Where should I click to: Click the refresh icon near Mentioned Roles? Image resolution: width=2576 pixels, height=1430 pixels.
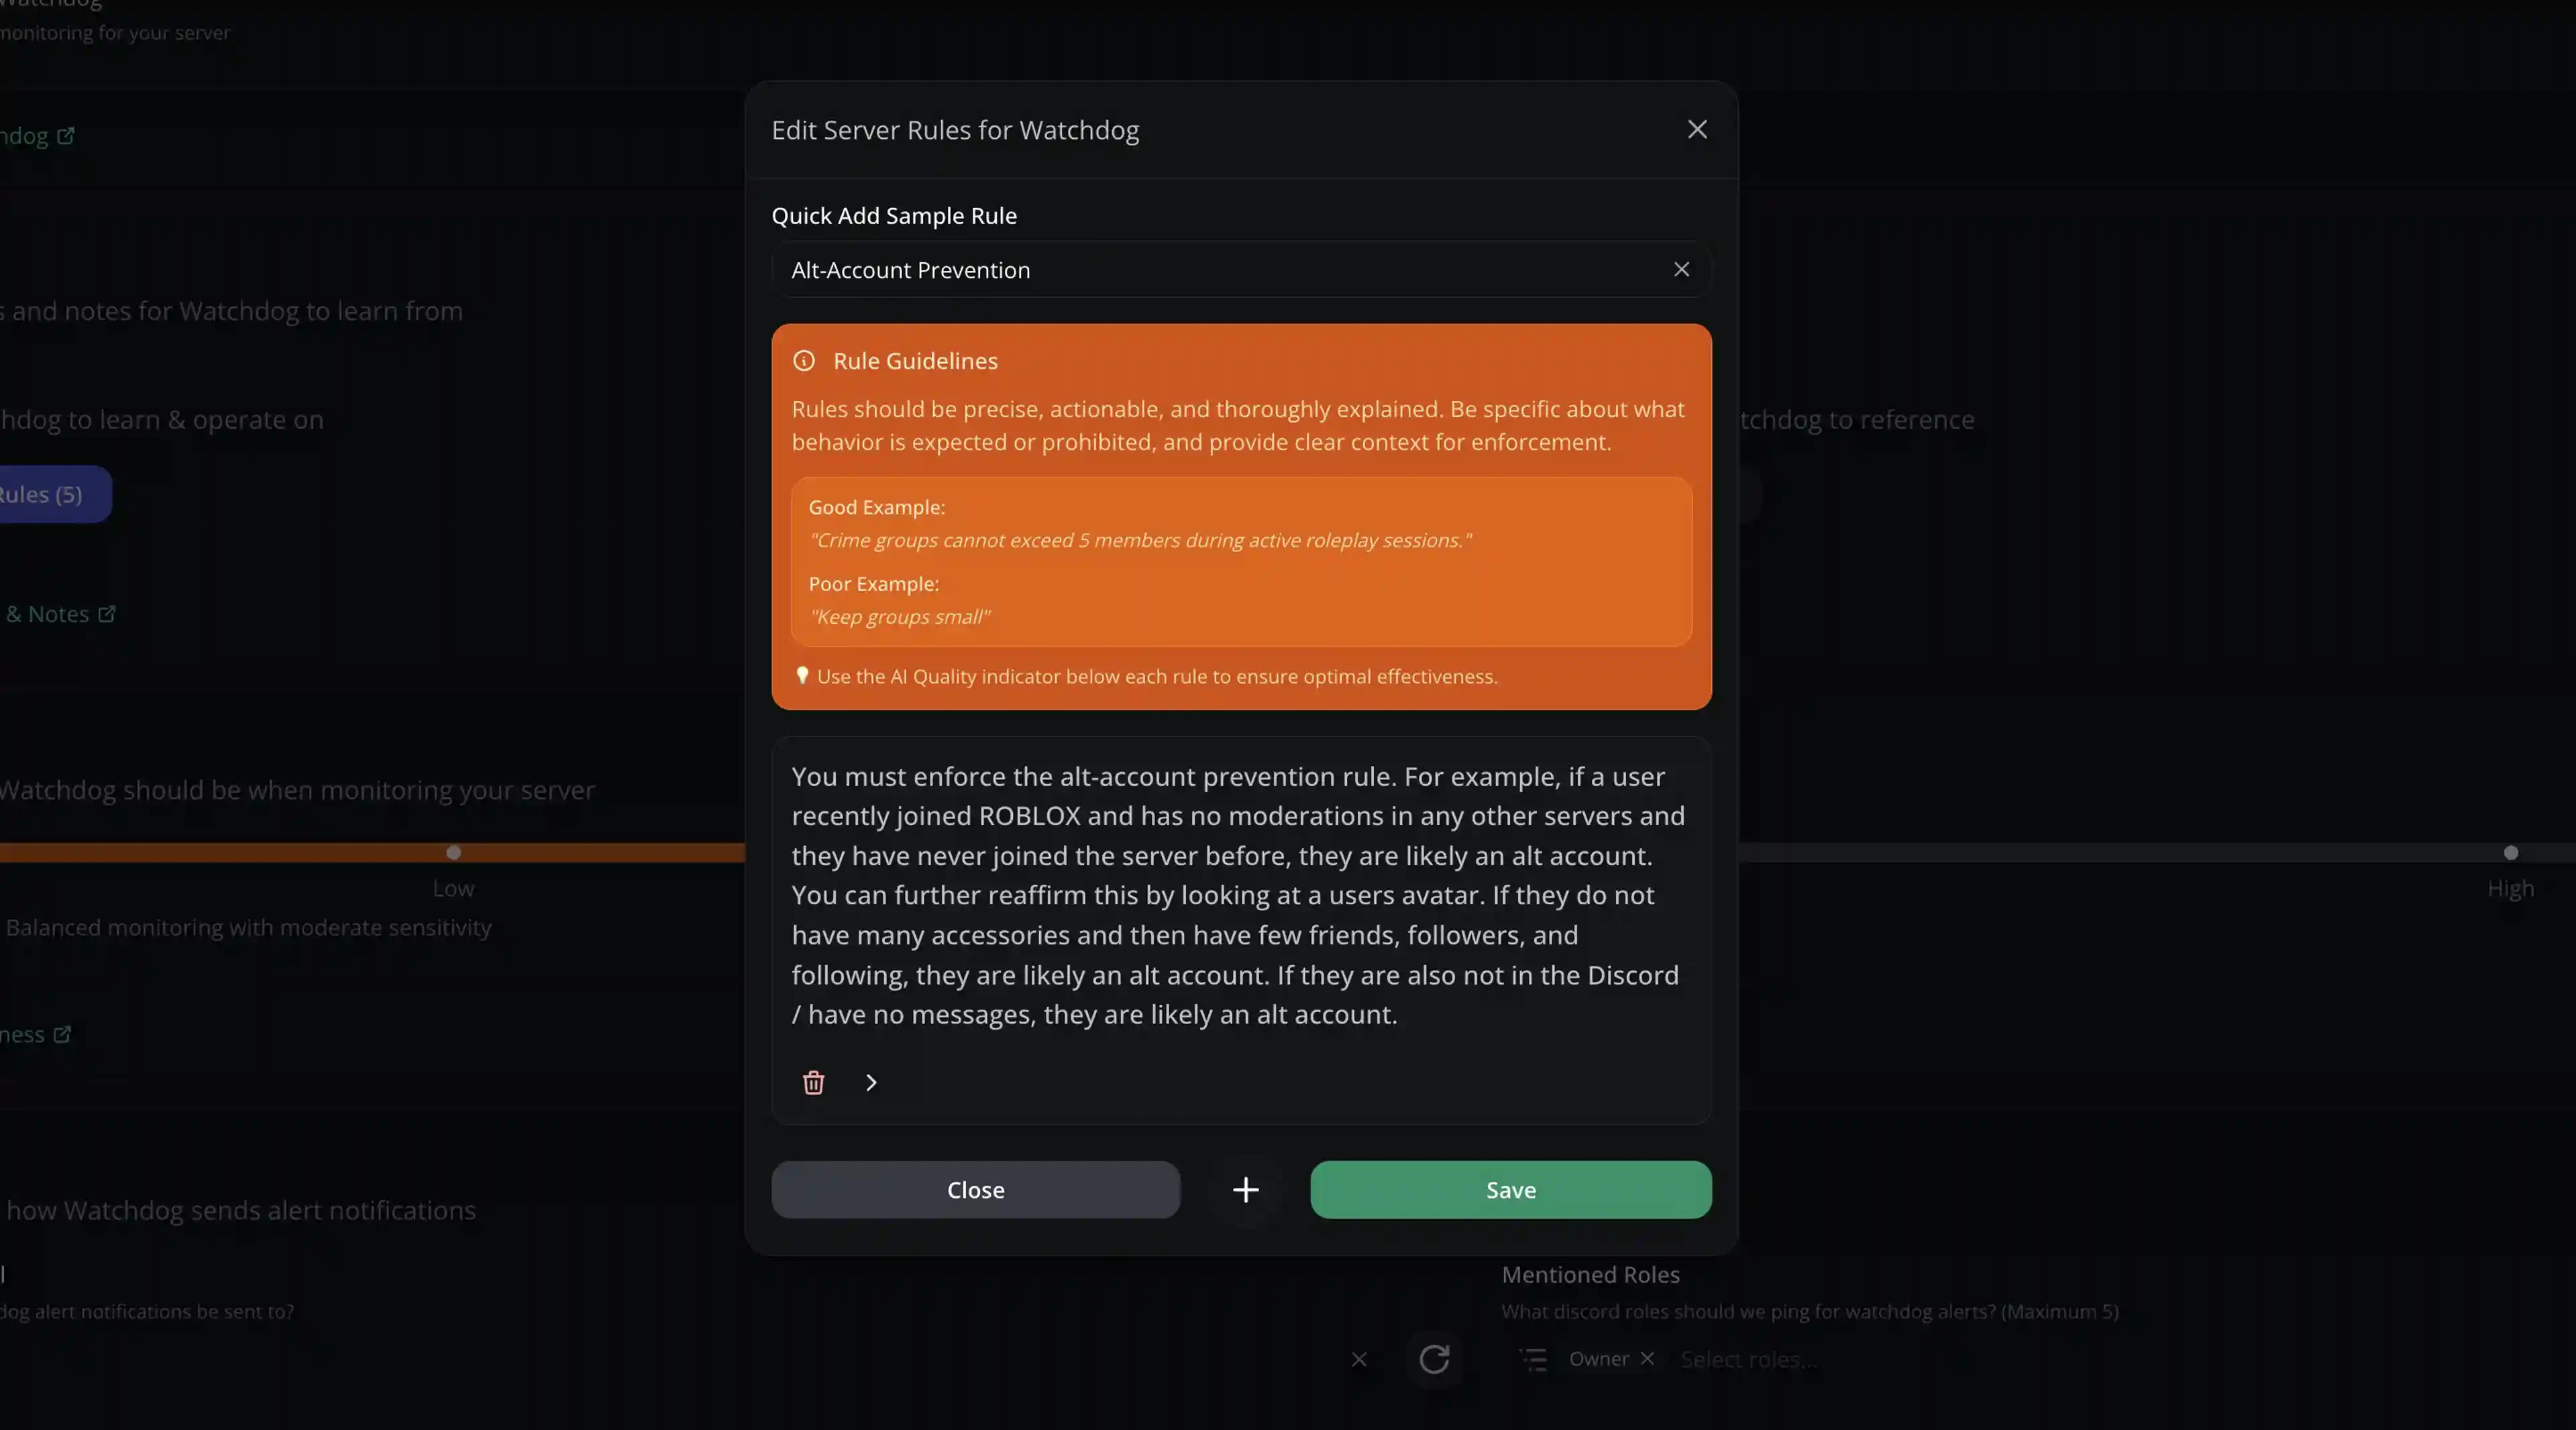[x=1434, y=1359]
